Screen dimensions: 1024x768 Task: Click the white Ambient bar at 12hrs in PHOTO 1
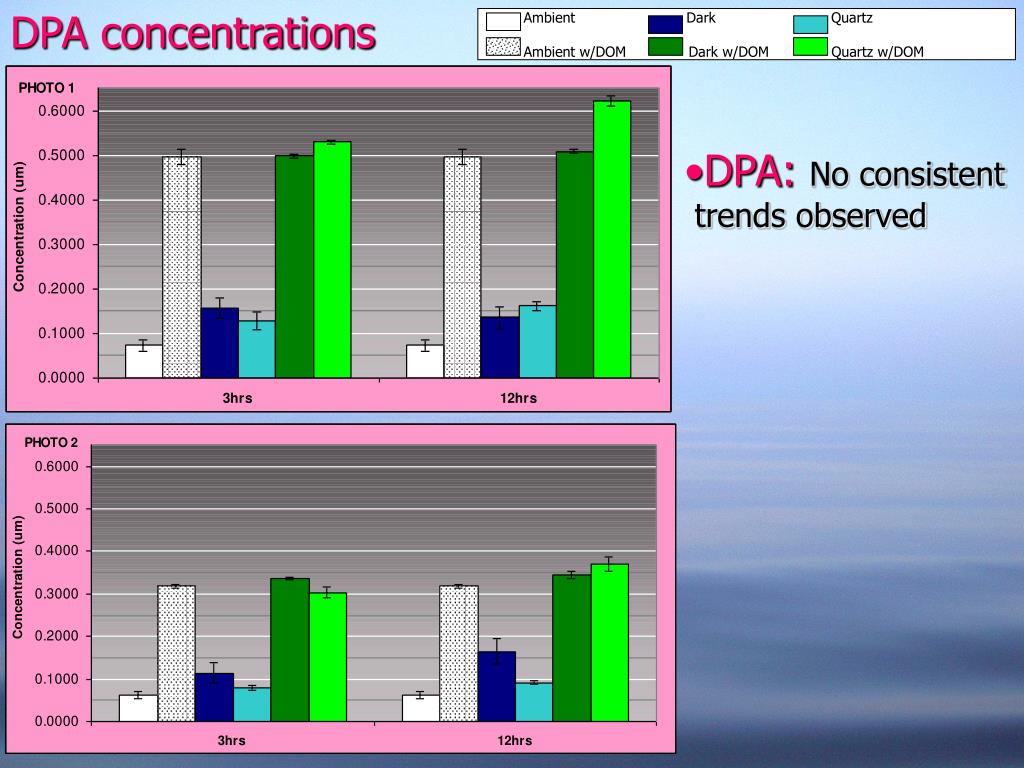[x=425, y=361]
